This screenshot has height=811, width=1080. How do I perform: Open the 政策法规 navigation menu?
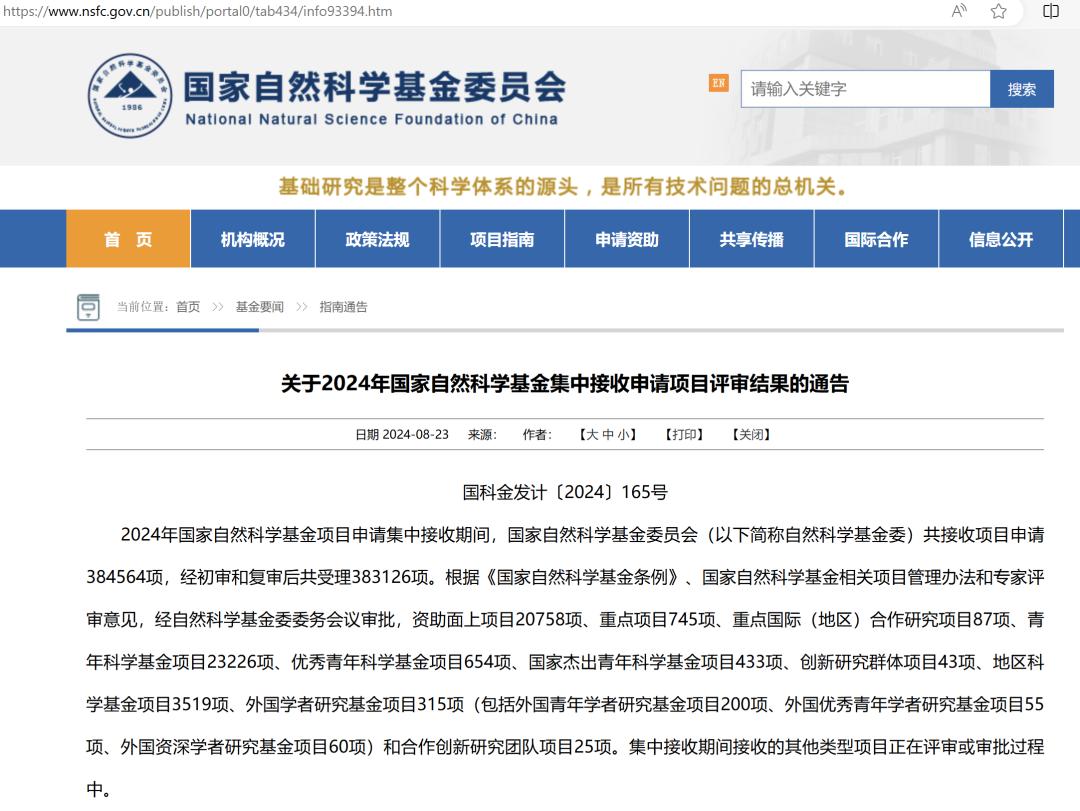pos(377,239)
